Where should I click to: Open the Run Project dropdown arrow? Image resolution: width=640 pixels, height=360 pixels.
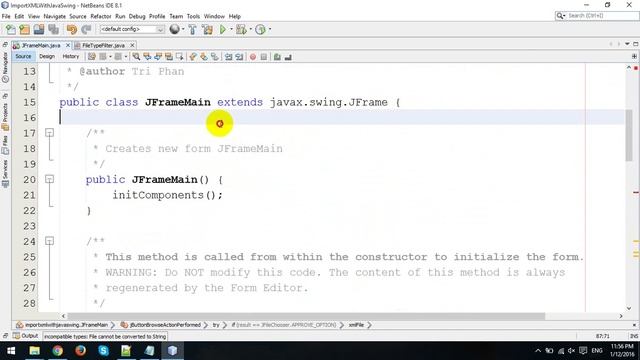(231, 29)
